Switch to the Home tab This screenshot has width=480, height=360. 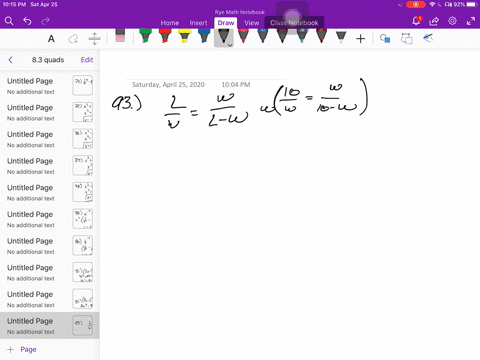170,23
